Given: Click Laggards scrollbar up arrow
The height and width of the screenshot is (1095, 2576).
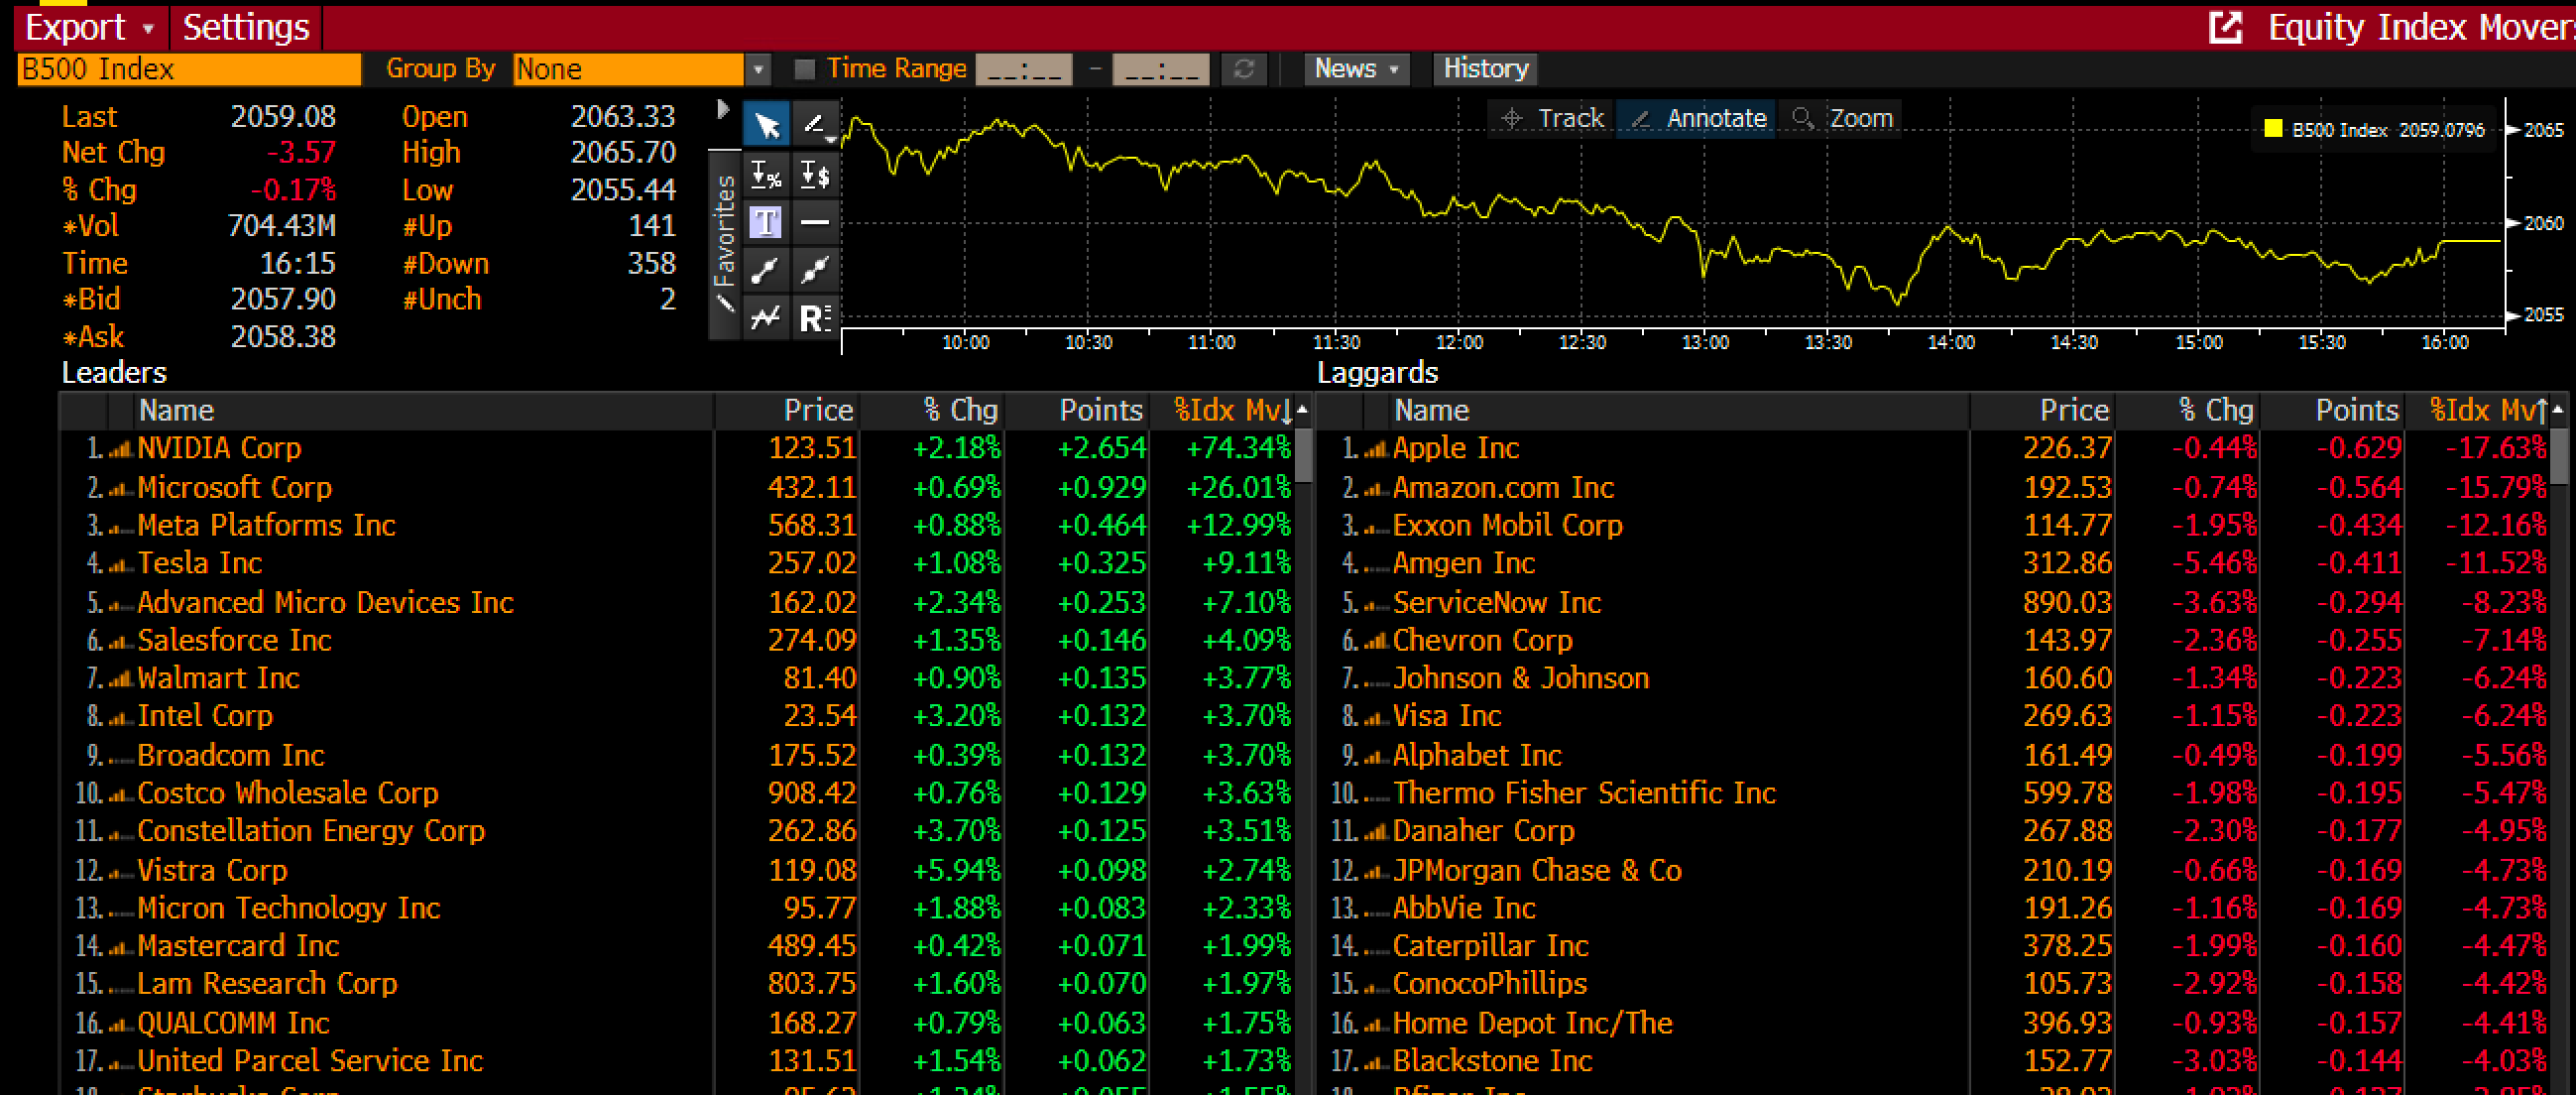Looking at the screenshot, I should click(x=2558, y=410).
